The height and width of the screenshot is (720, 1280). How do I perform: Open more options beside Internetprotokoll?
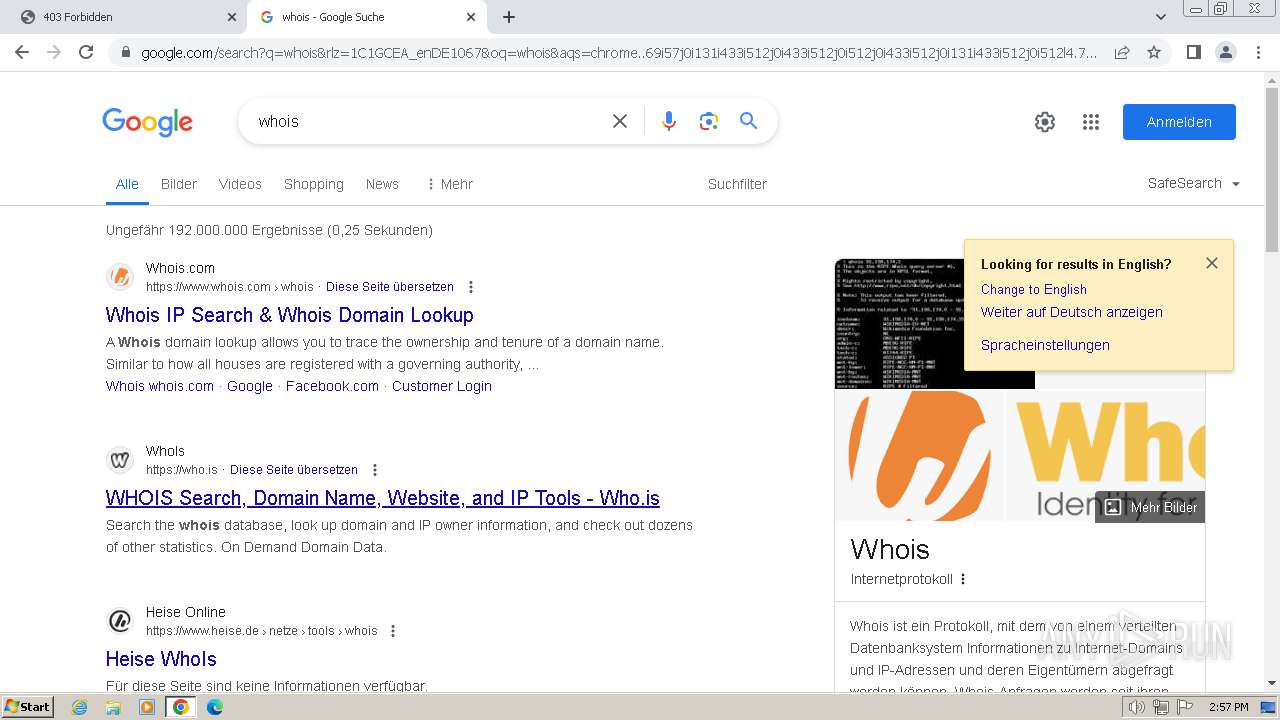[963, 579]
